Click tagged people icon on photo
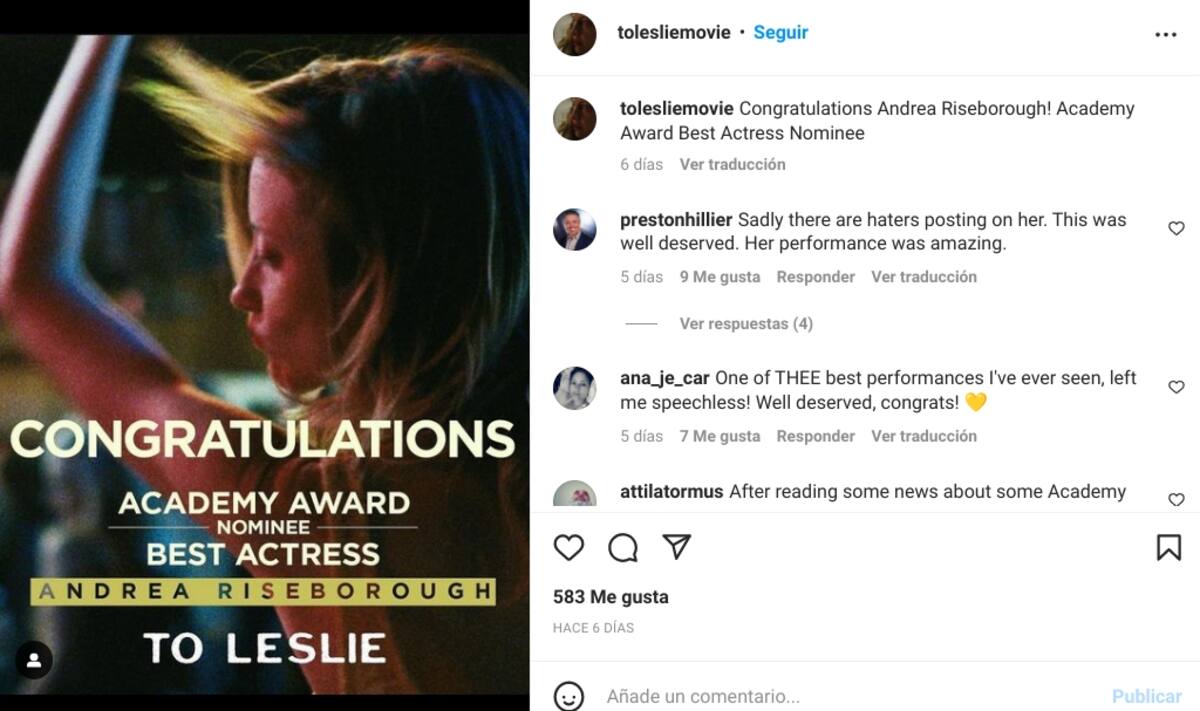The width and height of the screenshot is (1200, 711). 34,660
